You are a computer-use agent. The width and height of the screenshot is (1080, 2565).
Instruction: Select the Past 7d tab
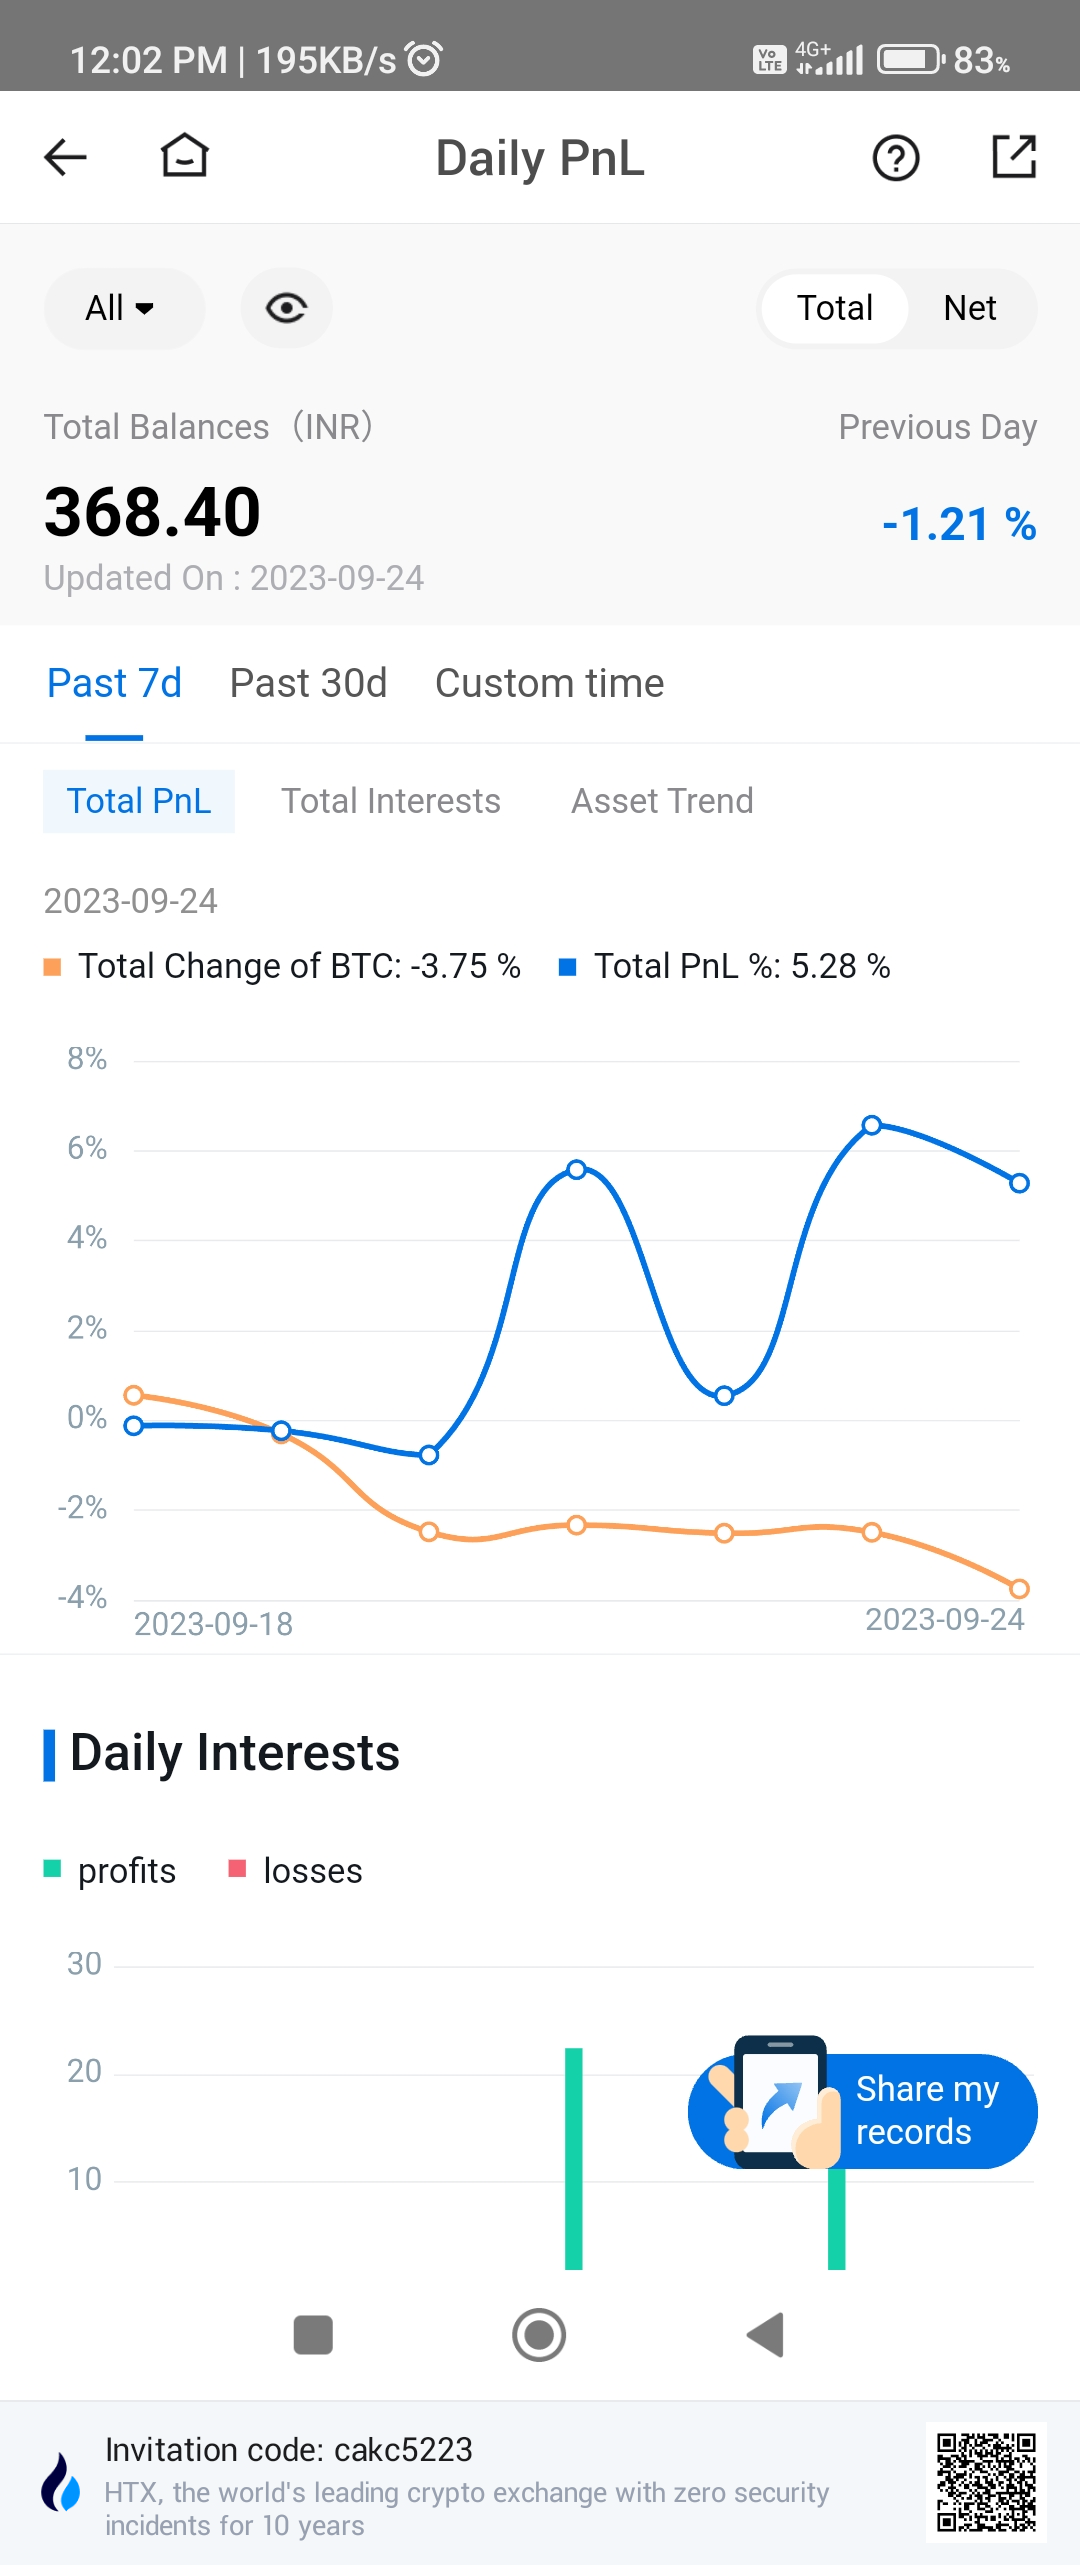click(114, 684)
